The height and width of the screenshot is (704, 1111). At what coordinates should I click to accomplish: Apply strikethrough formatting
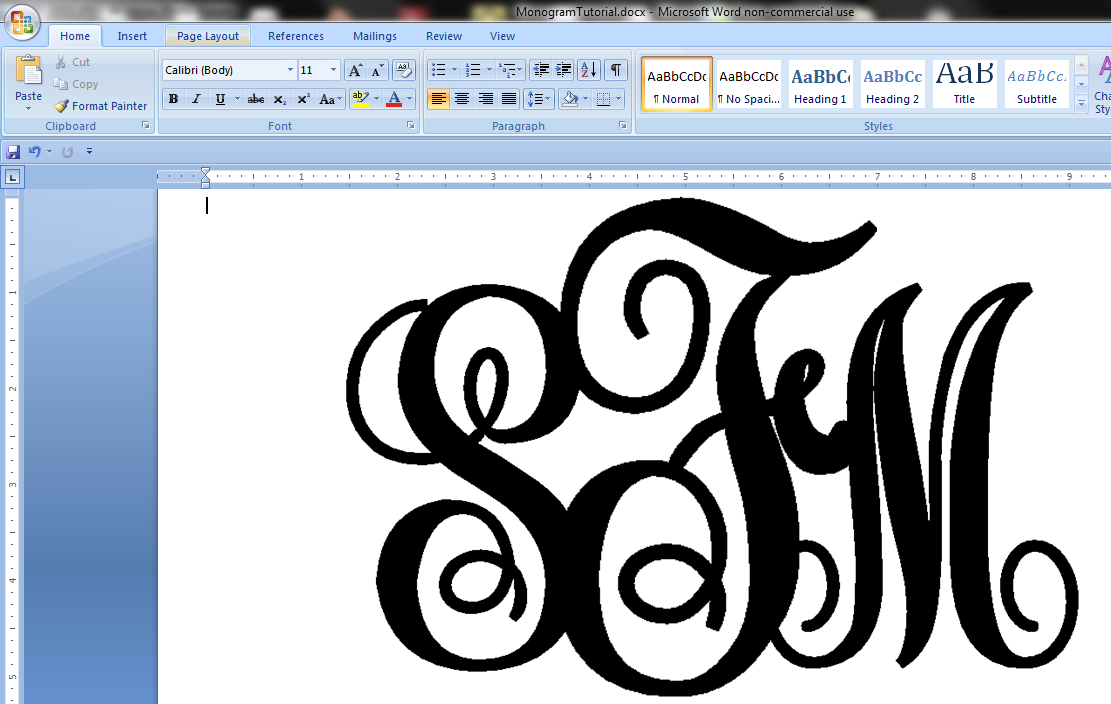[x=256, y=99]
